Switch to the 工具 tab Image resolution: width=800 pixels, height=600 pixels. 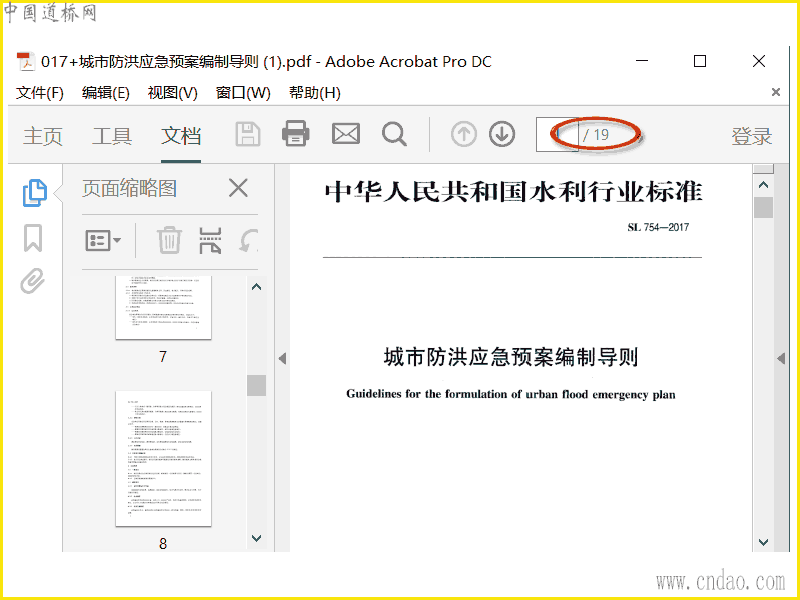pos(112,136)
